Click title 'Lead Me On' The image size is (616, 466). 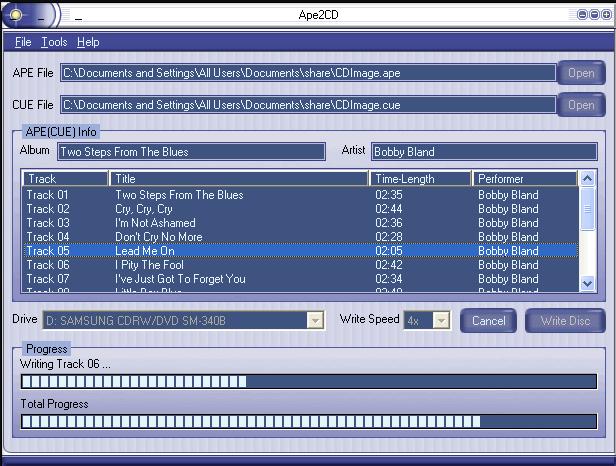click(145, 251)
